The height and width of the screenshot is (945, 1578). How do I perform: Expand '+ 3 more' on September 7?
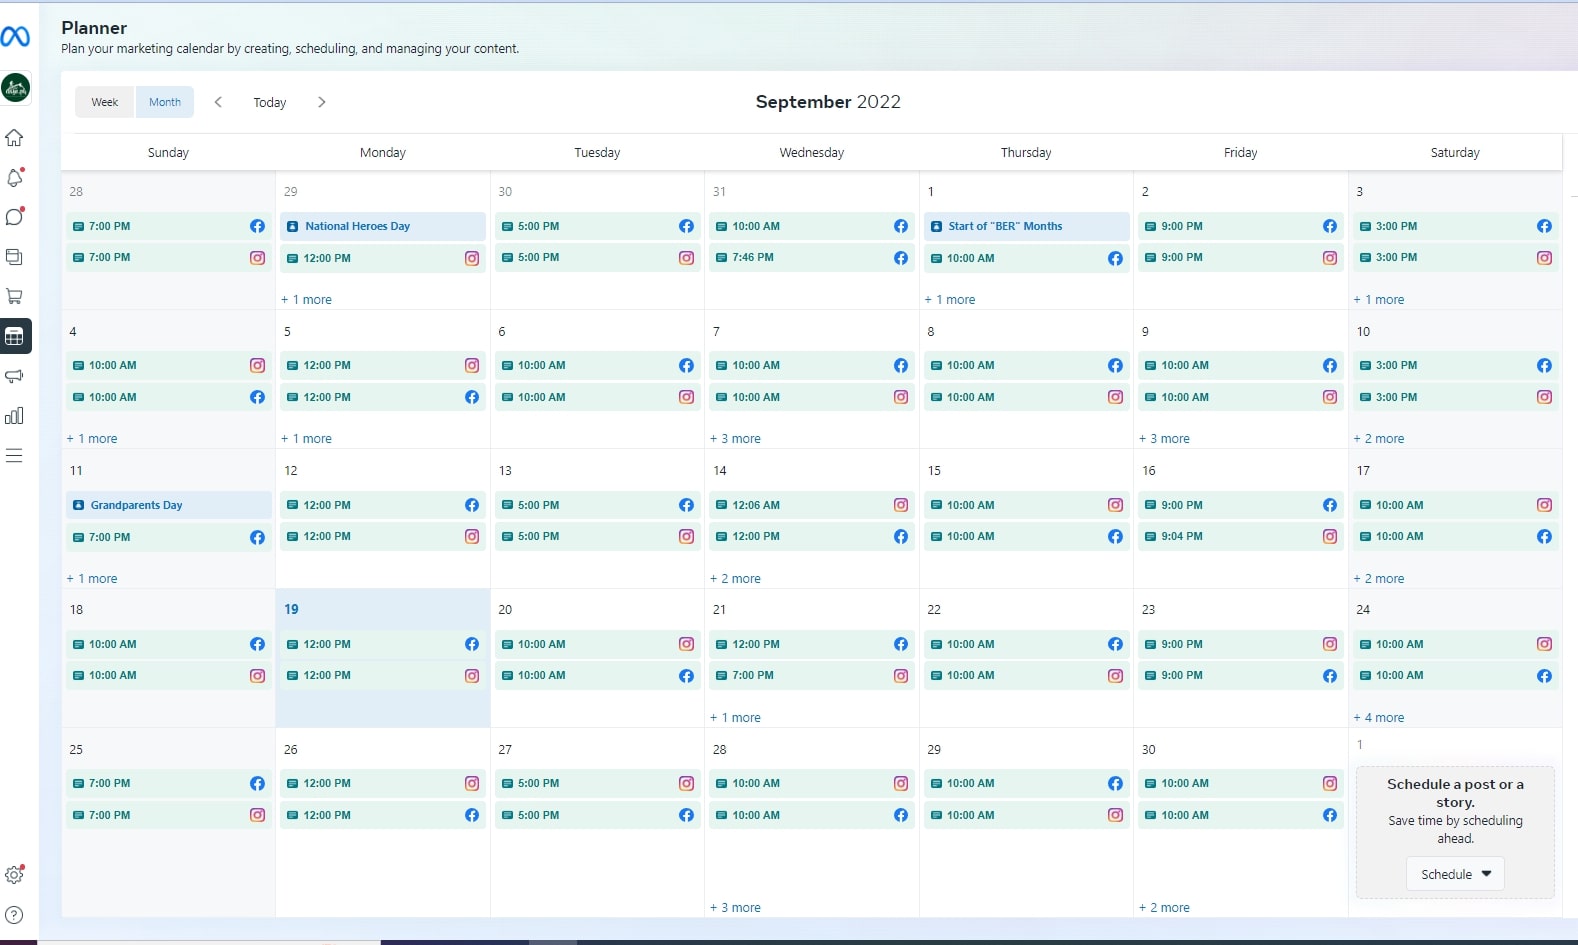pos(735,439)
